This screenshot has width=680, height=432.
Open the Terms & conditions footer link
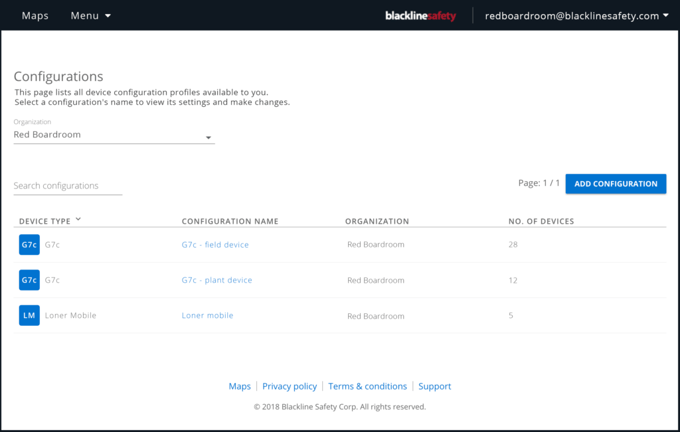tap(368, 386)
